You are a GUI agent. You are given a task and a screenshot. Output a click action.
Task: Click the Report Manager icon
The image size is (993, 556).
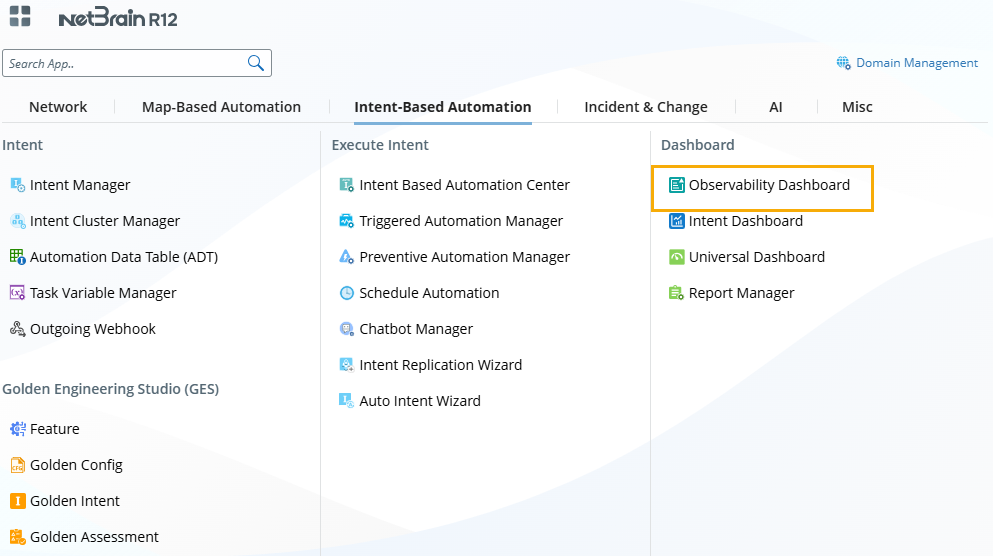677,293
